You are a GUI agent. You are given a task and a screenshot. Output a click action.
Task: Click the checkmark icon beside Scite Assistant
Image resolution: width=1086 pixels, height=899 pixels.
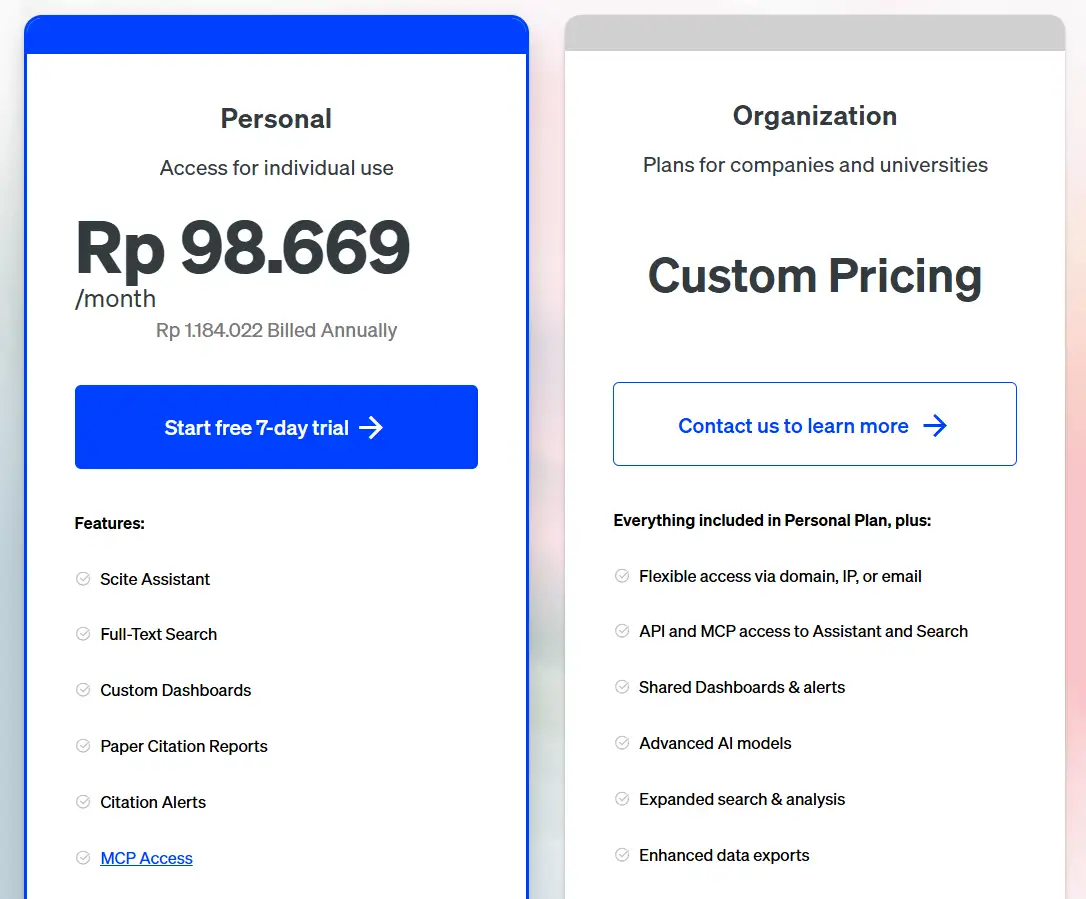coord(83,578)
